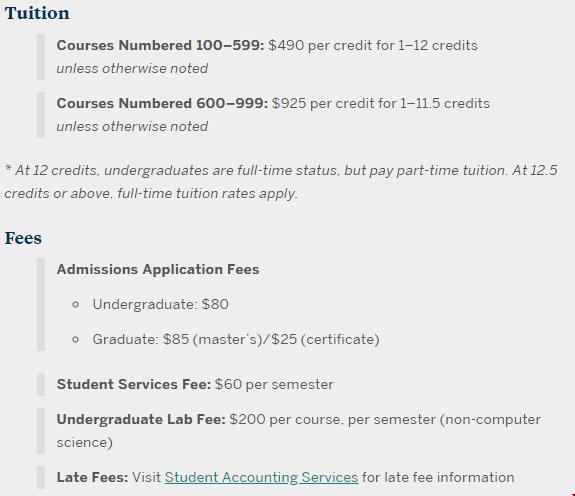
Task: Click the Late Fees label
Action: point(92,477)
